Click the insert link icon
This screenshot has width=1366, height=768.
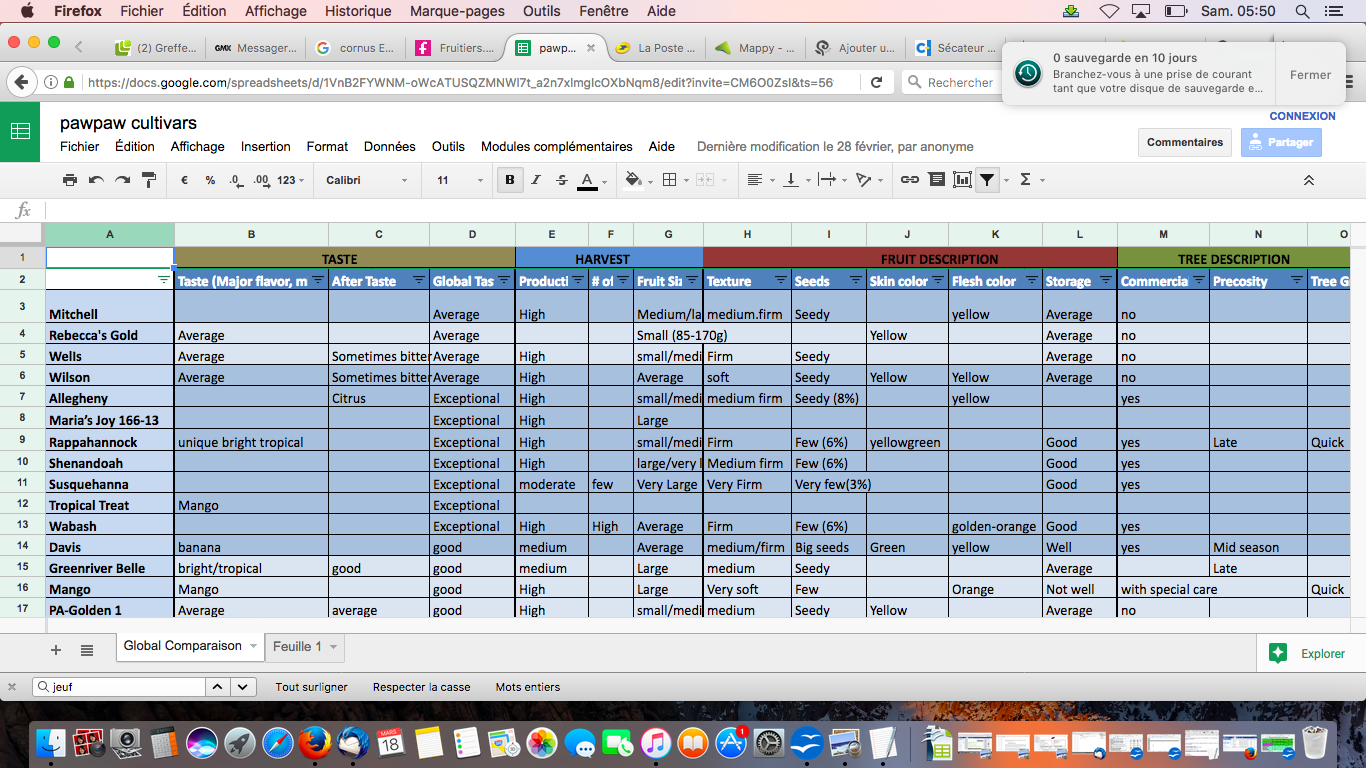tap(910, 180)
